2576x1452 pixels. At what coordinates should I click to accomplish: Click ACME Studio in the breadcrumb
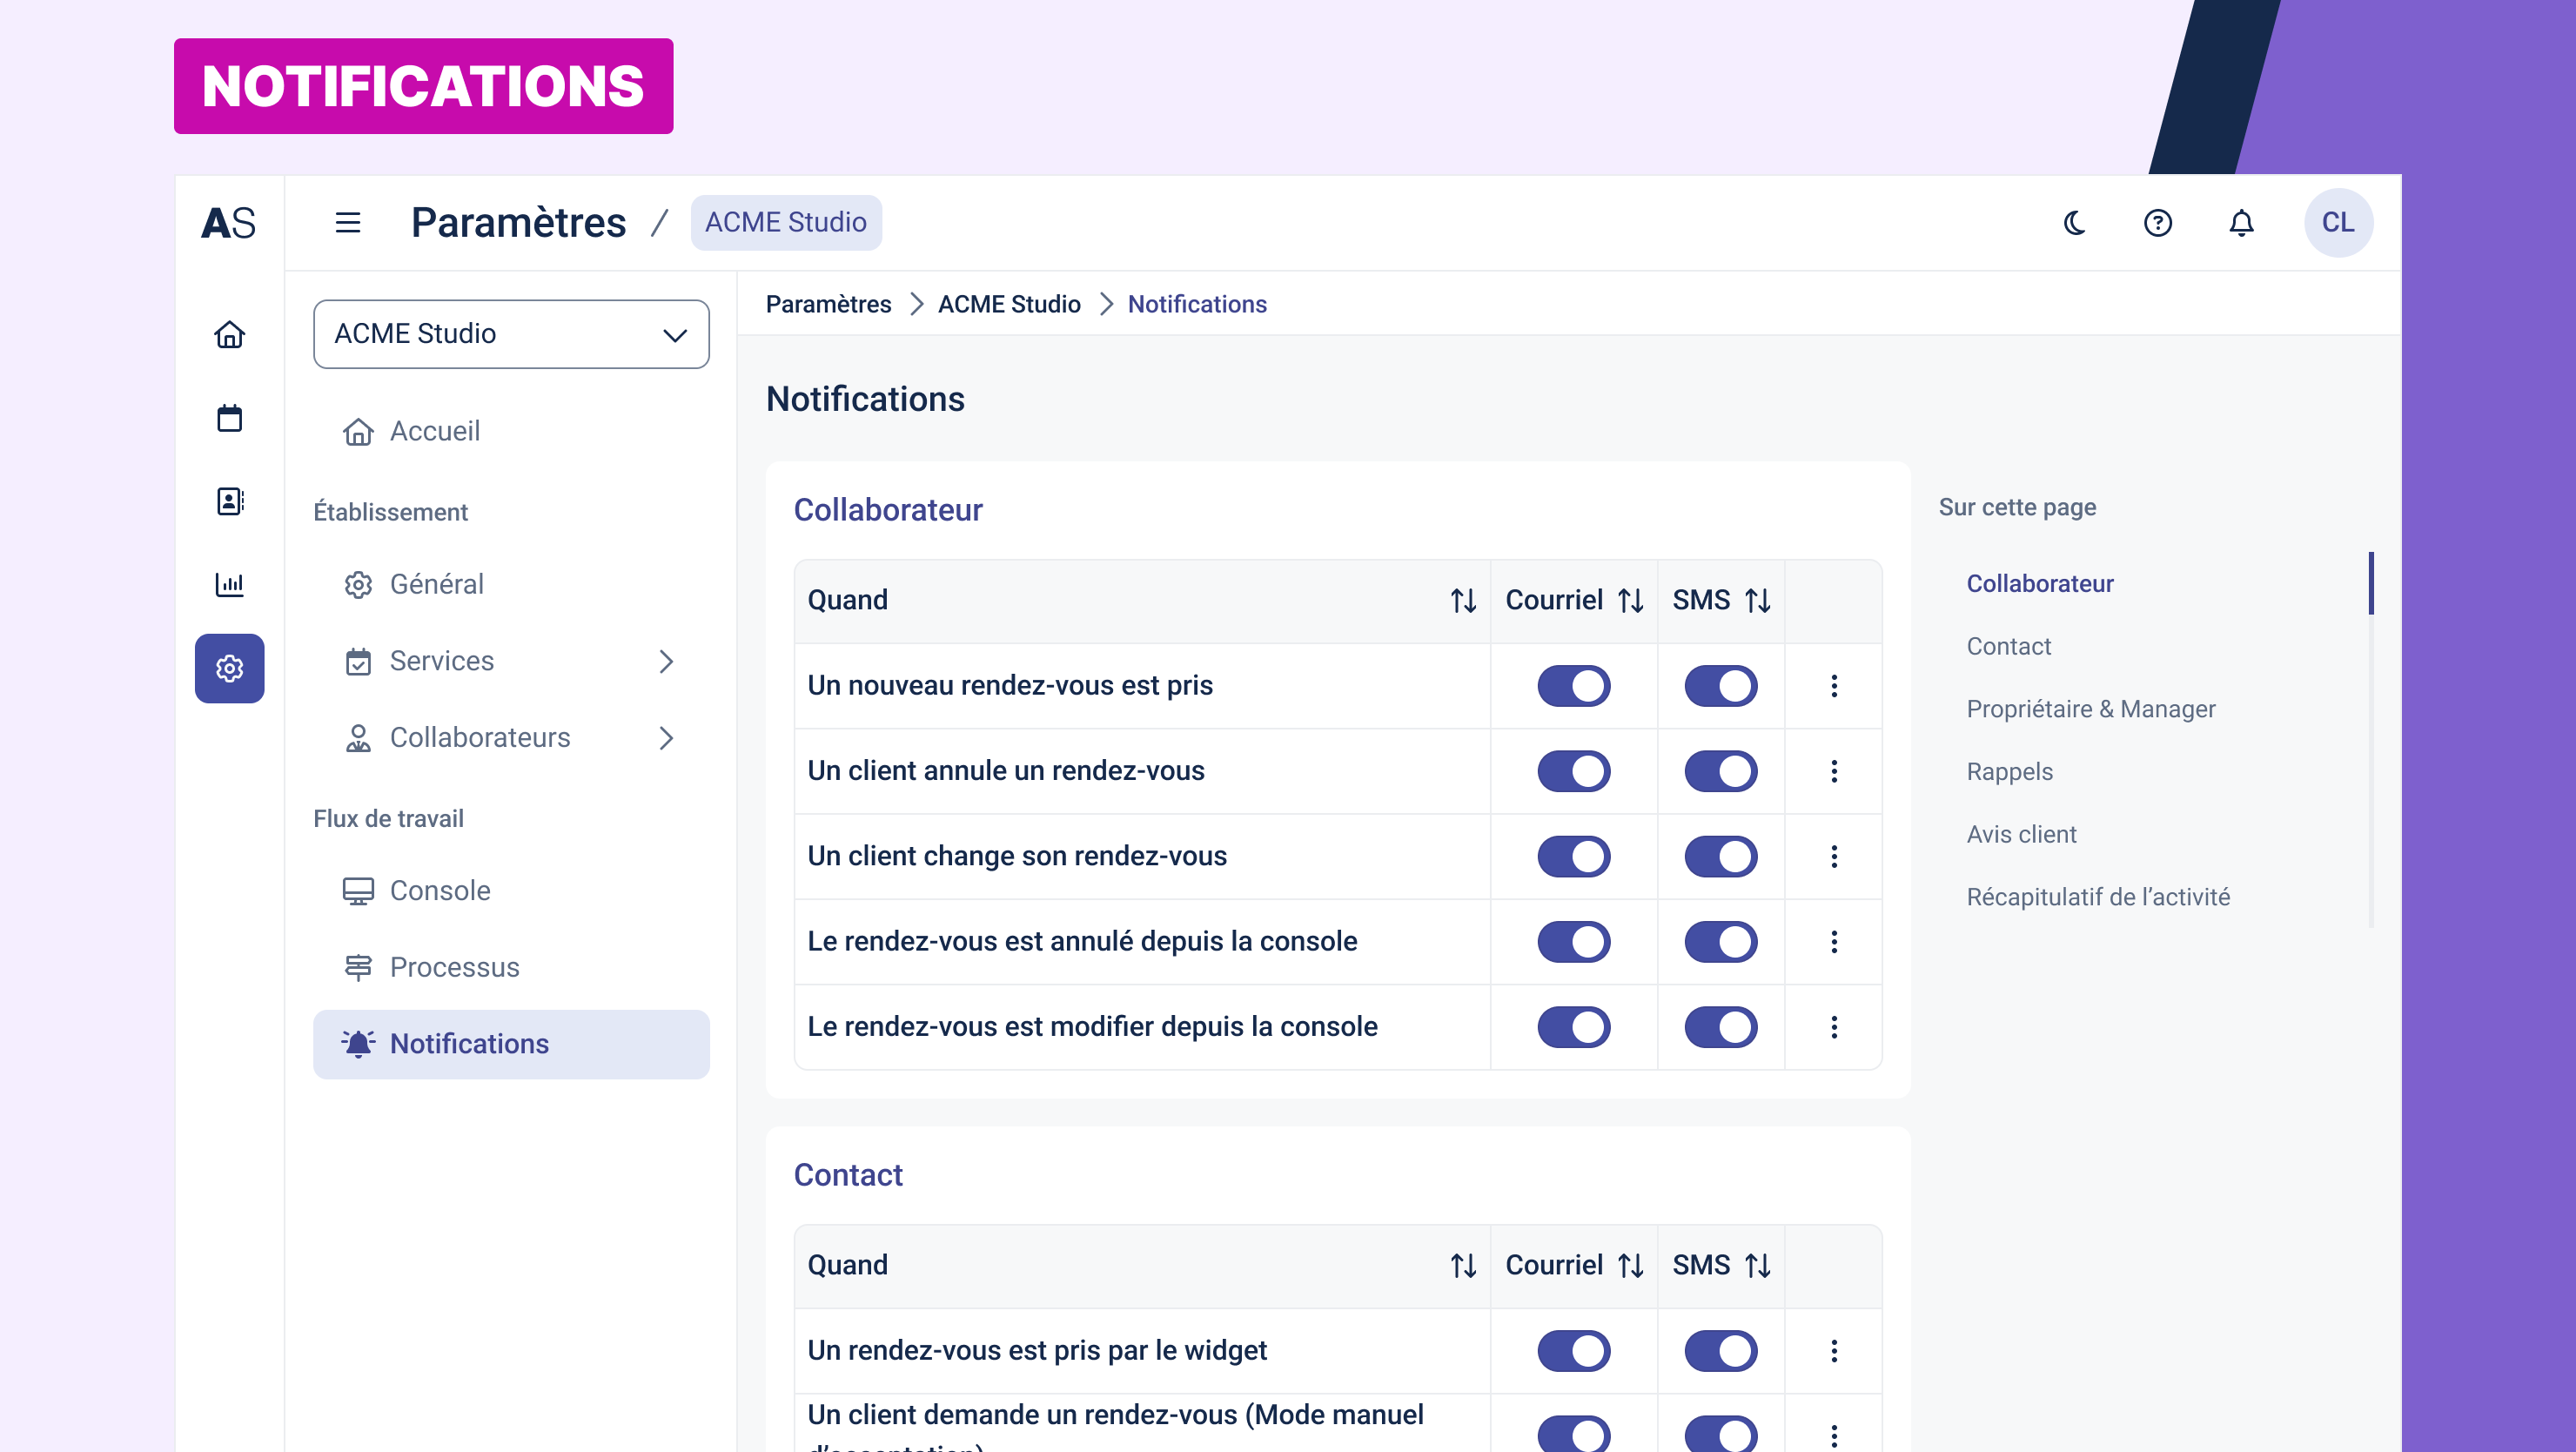(x=1008, y=304)
